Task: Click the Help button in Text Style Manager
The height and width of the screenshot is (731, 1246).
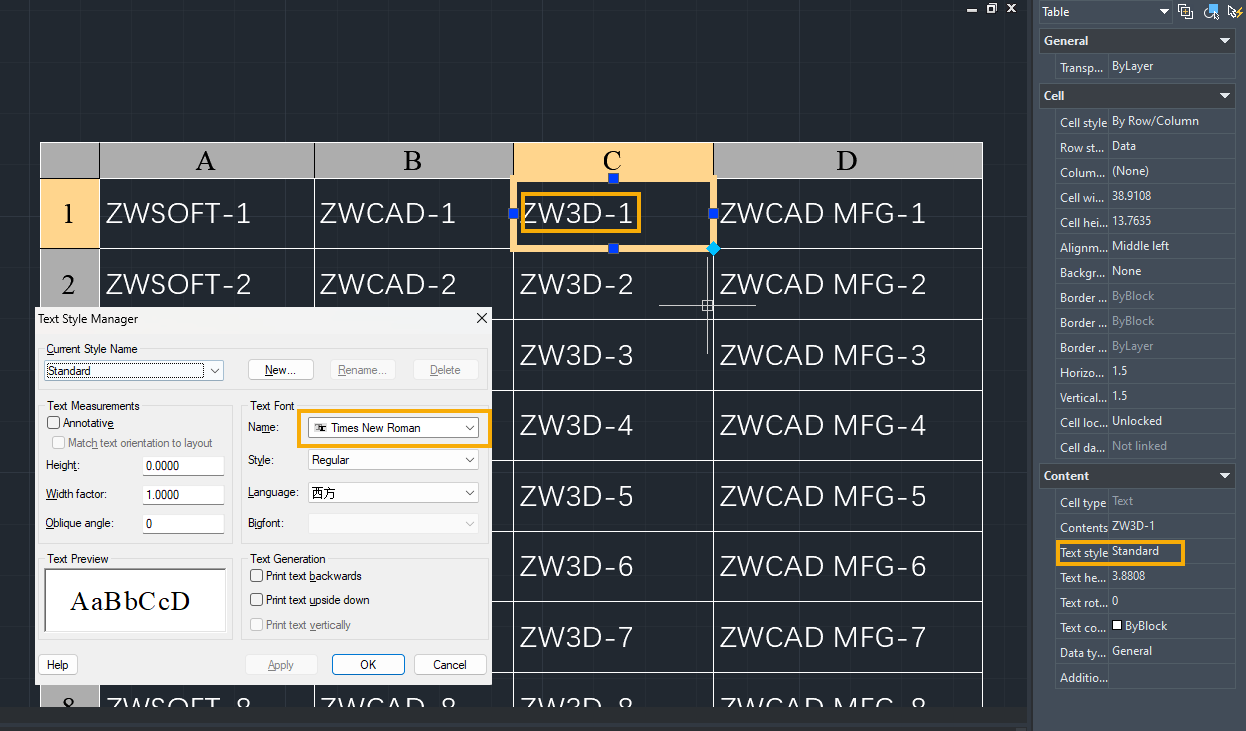Action: [58, 665]
